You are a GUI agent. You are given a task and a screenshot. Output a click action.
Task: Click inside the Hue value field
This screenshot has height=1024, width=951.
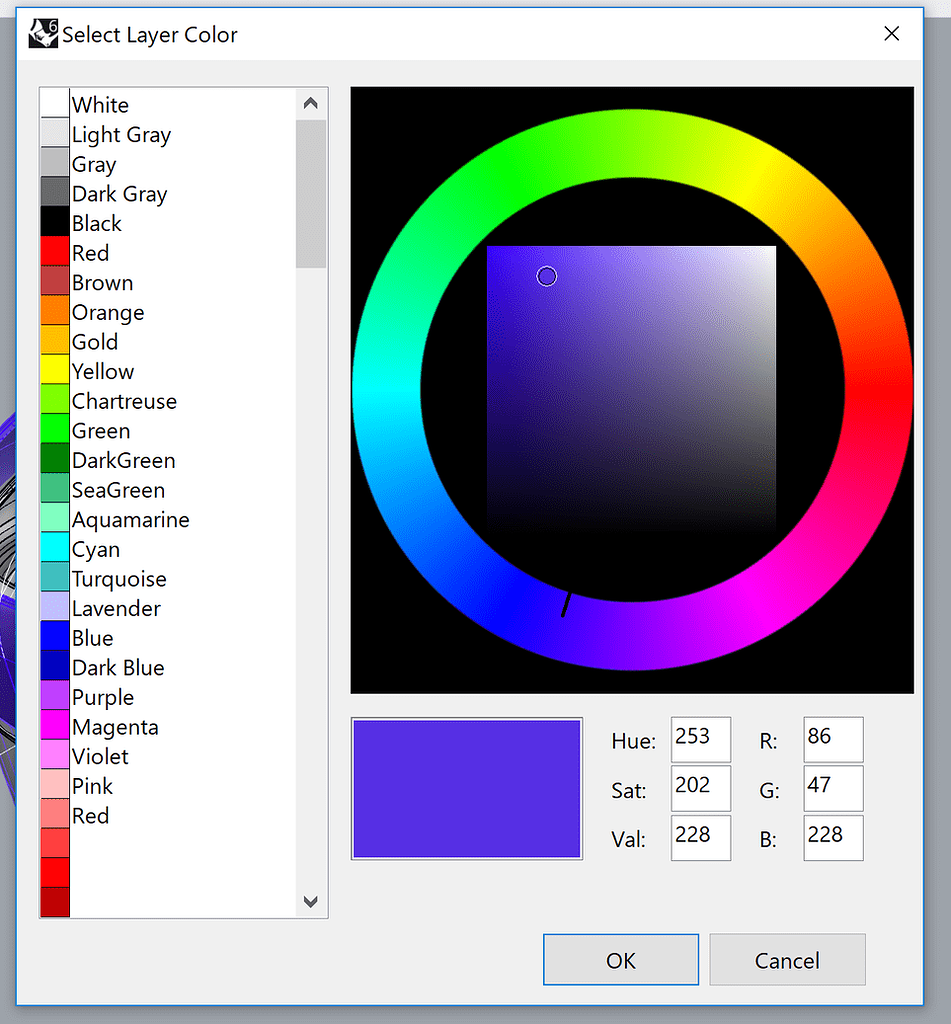[700, 739]
